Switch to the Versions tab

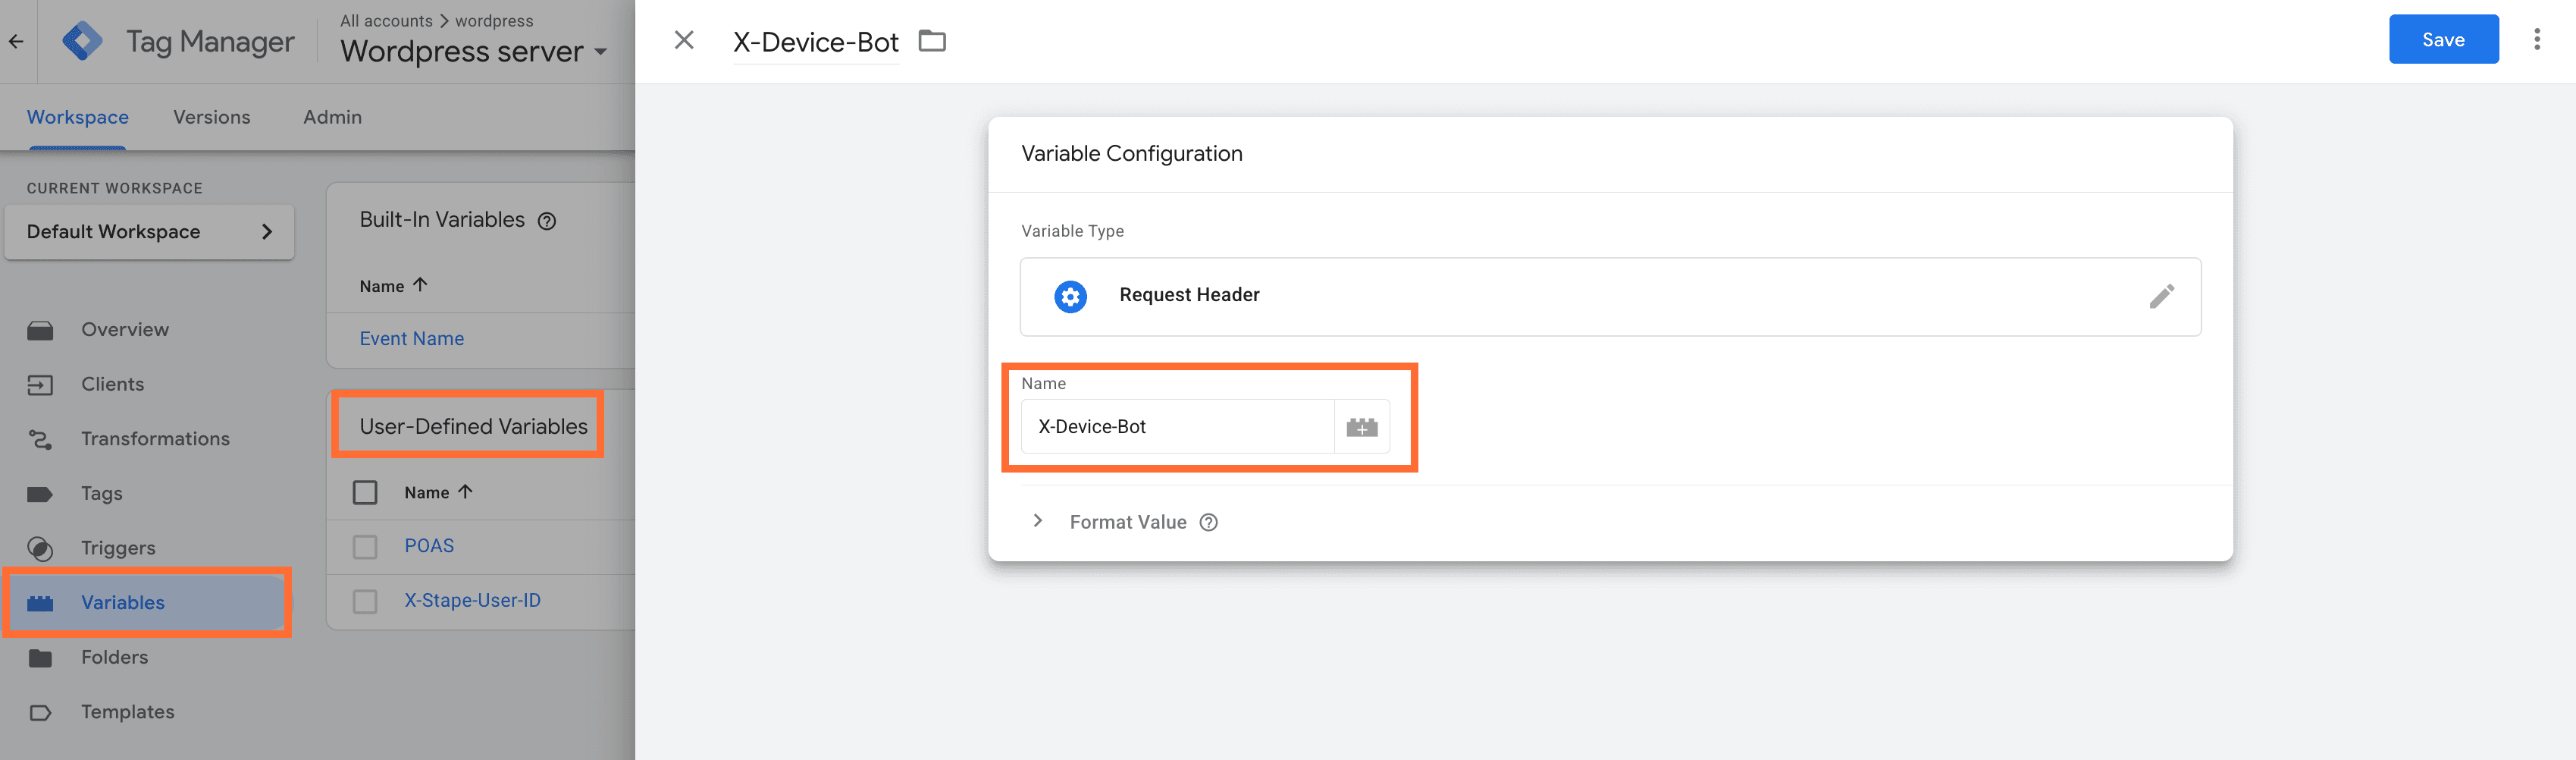coord(211,117)
